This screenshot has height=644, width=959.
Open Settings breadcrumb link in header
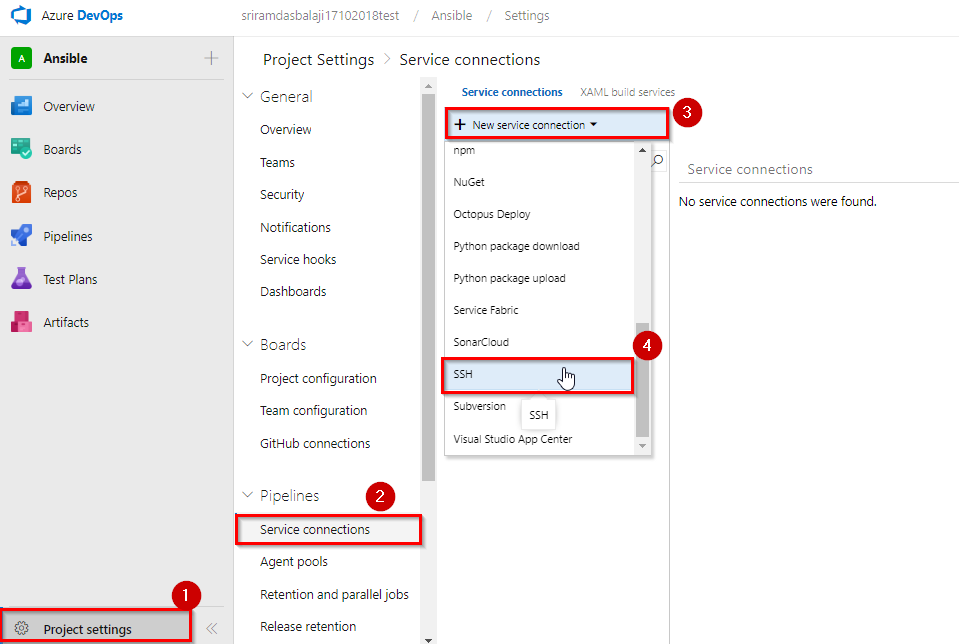click(x=527, y=15)
